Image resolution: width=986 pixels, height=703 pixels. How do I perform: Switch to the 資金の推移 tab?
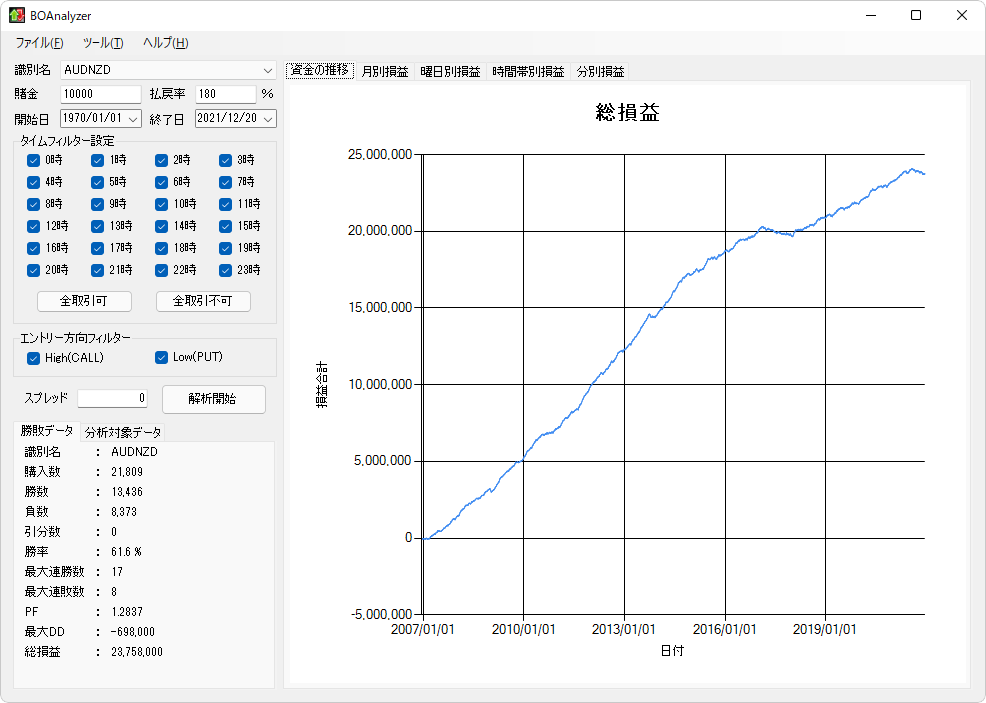click(x=320, y=70)
